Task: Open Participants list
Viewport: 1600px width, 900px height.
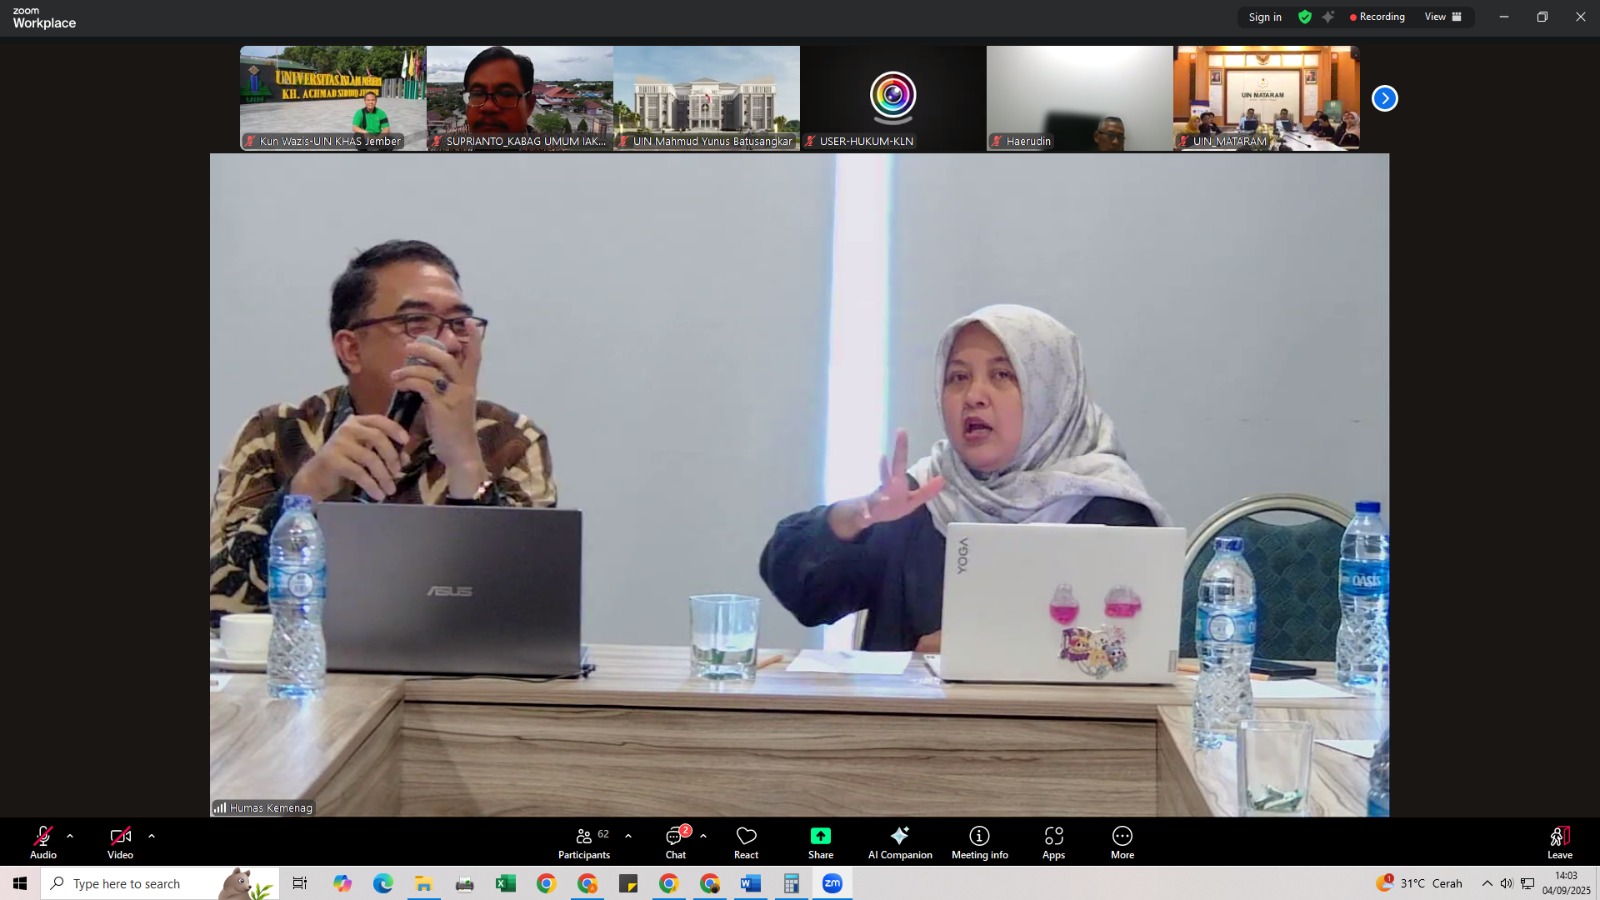Action: point(584,841)
